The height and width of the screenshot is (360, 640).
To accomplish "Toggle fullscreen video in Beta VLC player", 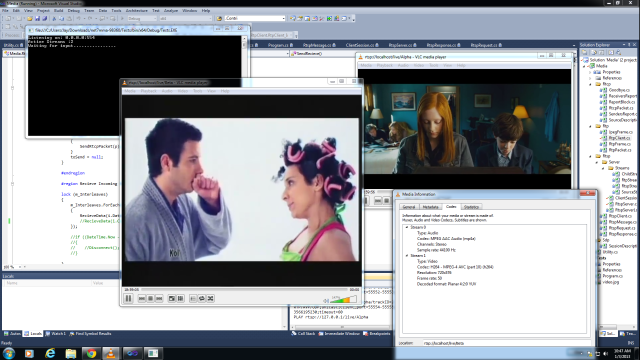I will (x=171, y=299).
